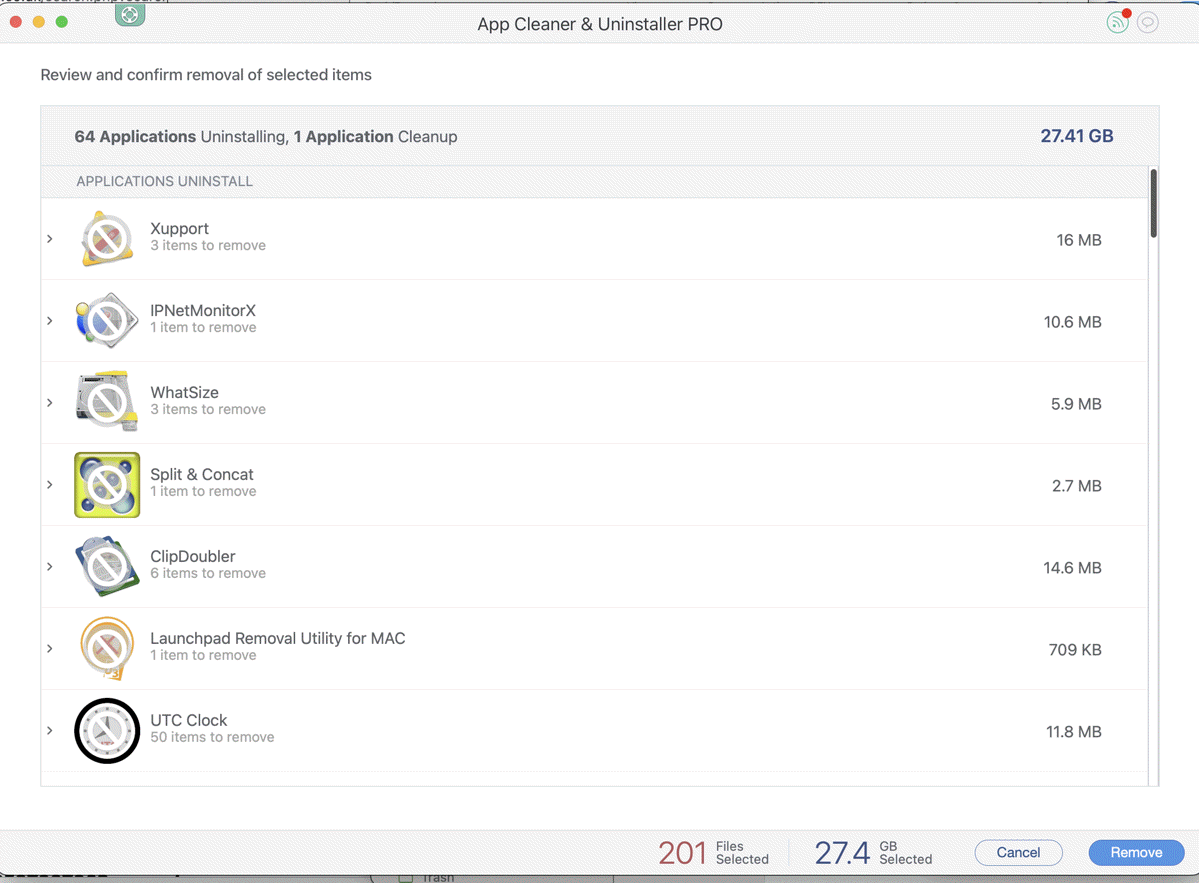The image size is (1199, 883).
Task: Click the 6 items to remove label
Action: click(x=208, y=573)
